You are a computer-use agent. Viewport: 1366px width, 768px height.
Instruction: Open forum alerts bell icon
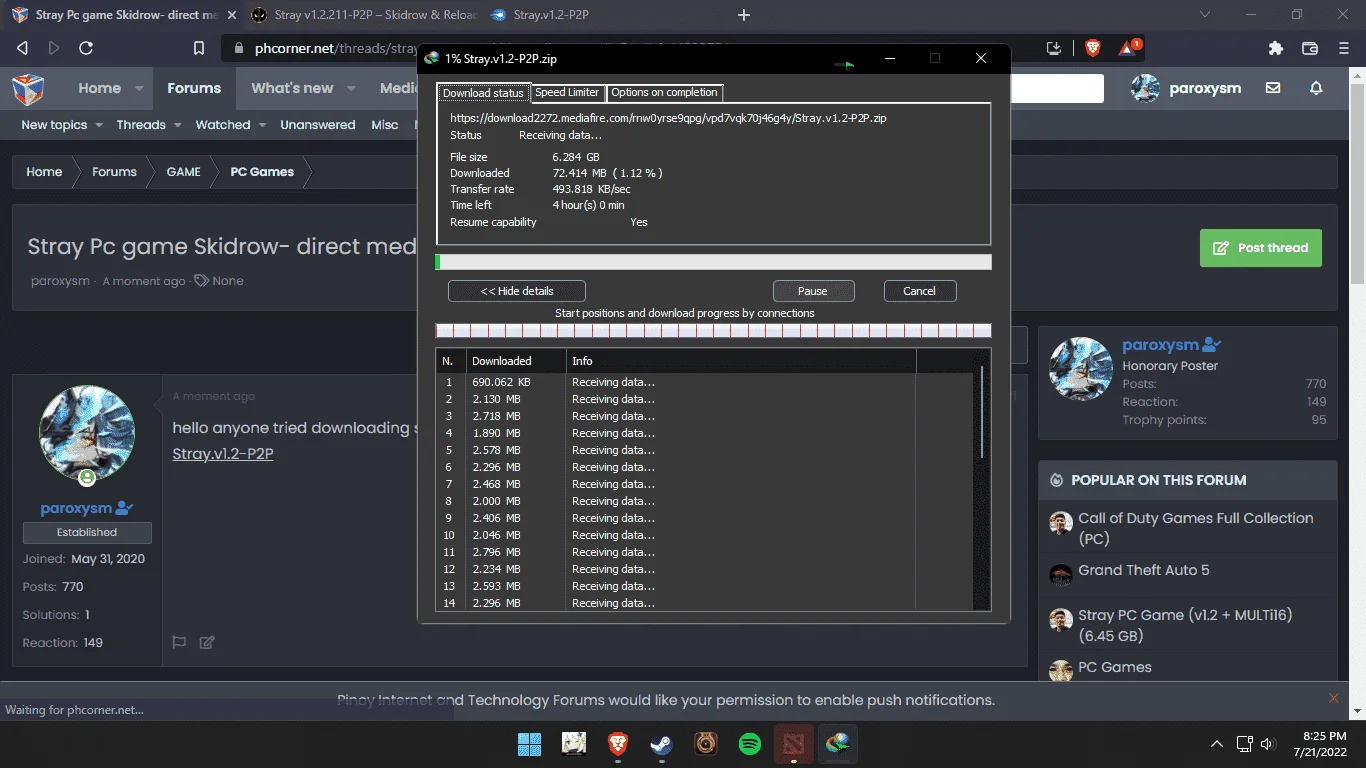pyautogui.click(x=1316, y=88)
